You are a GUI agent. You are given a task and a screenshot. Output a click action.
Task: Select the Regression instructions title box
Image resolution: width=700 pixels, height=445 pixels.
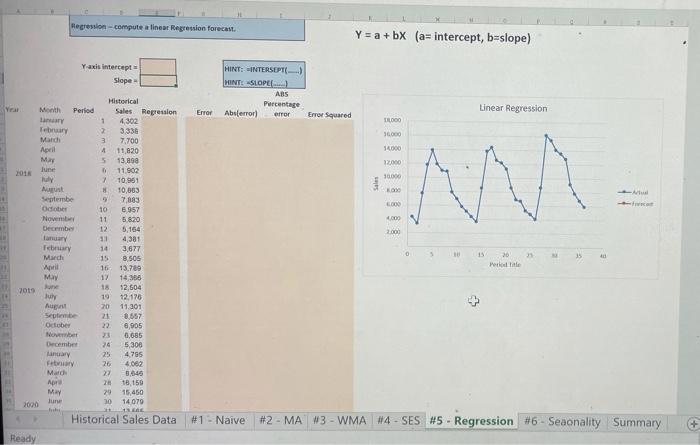(x=187, y=28)
